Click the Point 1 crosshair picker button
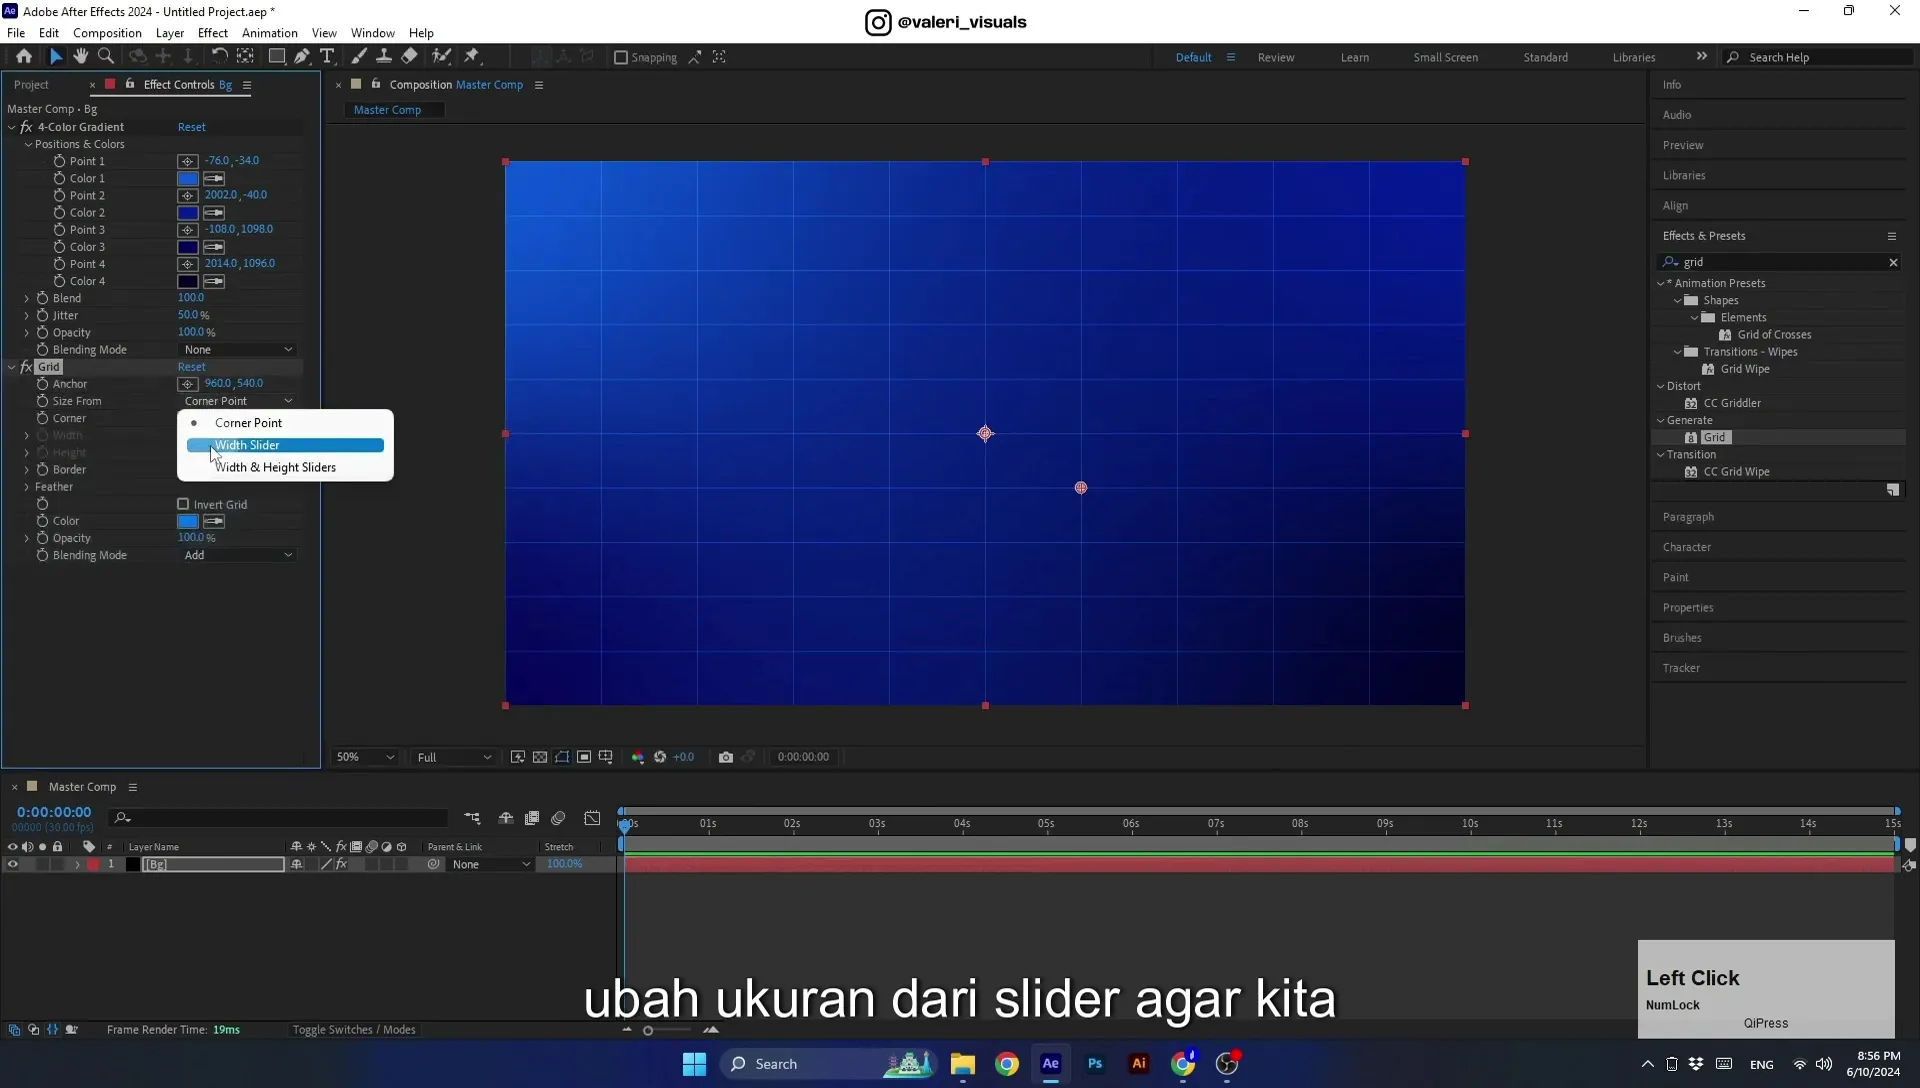The height and width of the screenshot is (1088, 1920). point(187,161)
